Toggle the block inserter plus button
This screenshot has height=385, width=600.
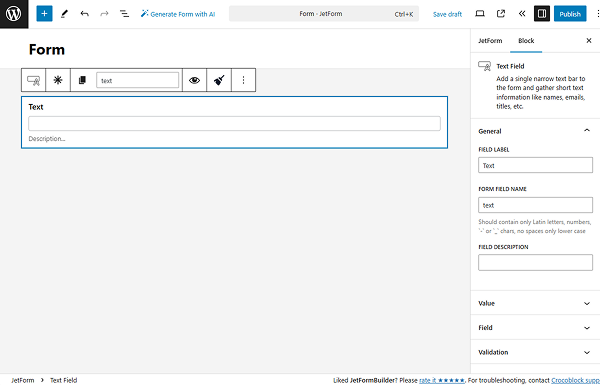[x=44, y=14]
